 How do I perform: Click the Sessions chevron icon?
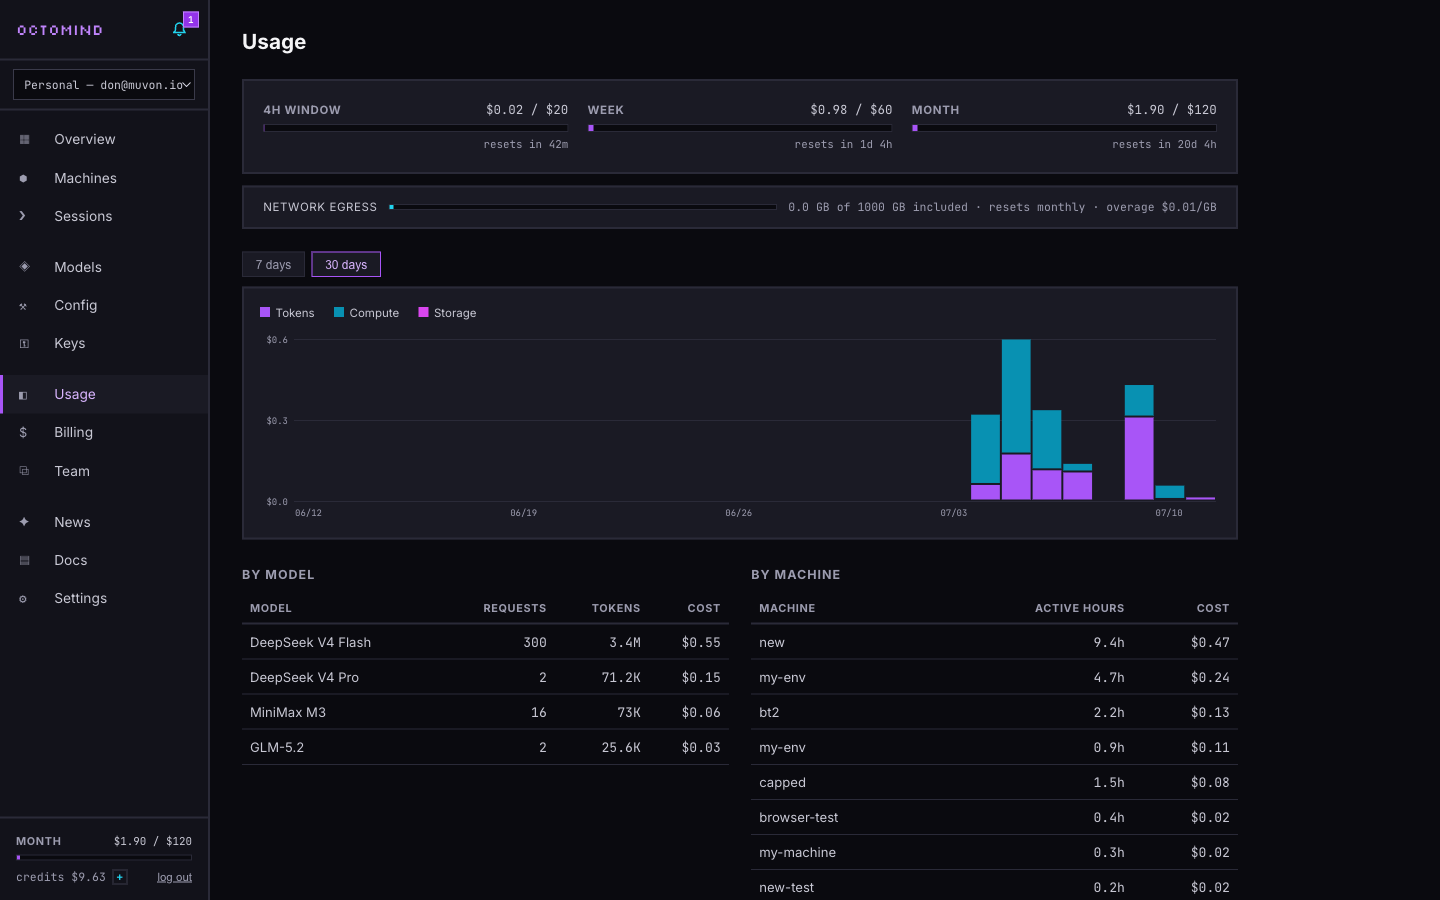tap(23, 216)
